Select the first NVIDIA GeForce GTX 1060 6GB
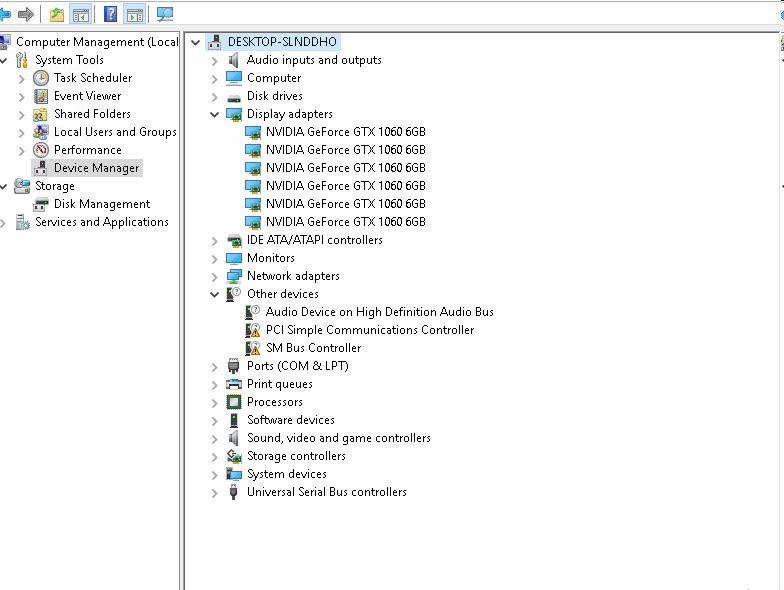Screen dimensions: 784x590 (x=345, y=132)
